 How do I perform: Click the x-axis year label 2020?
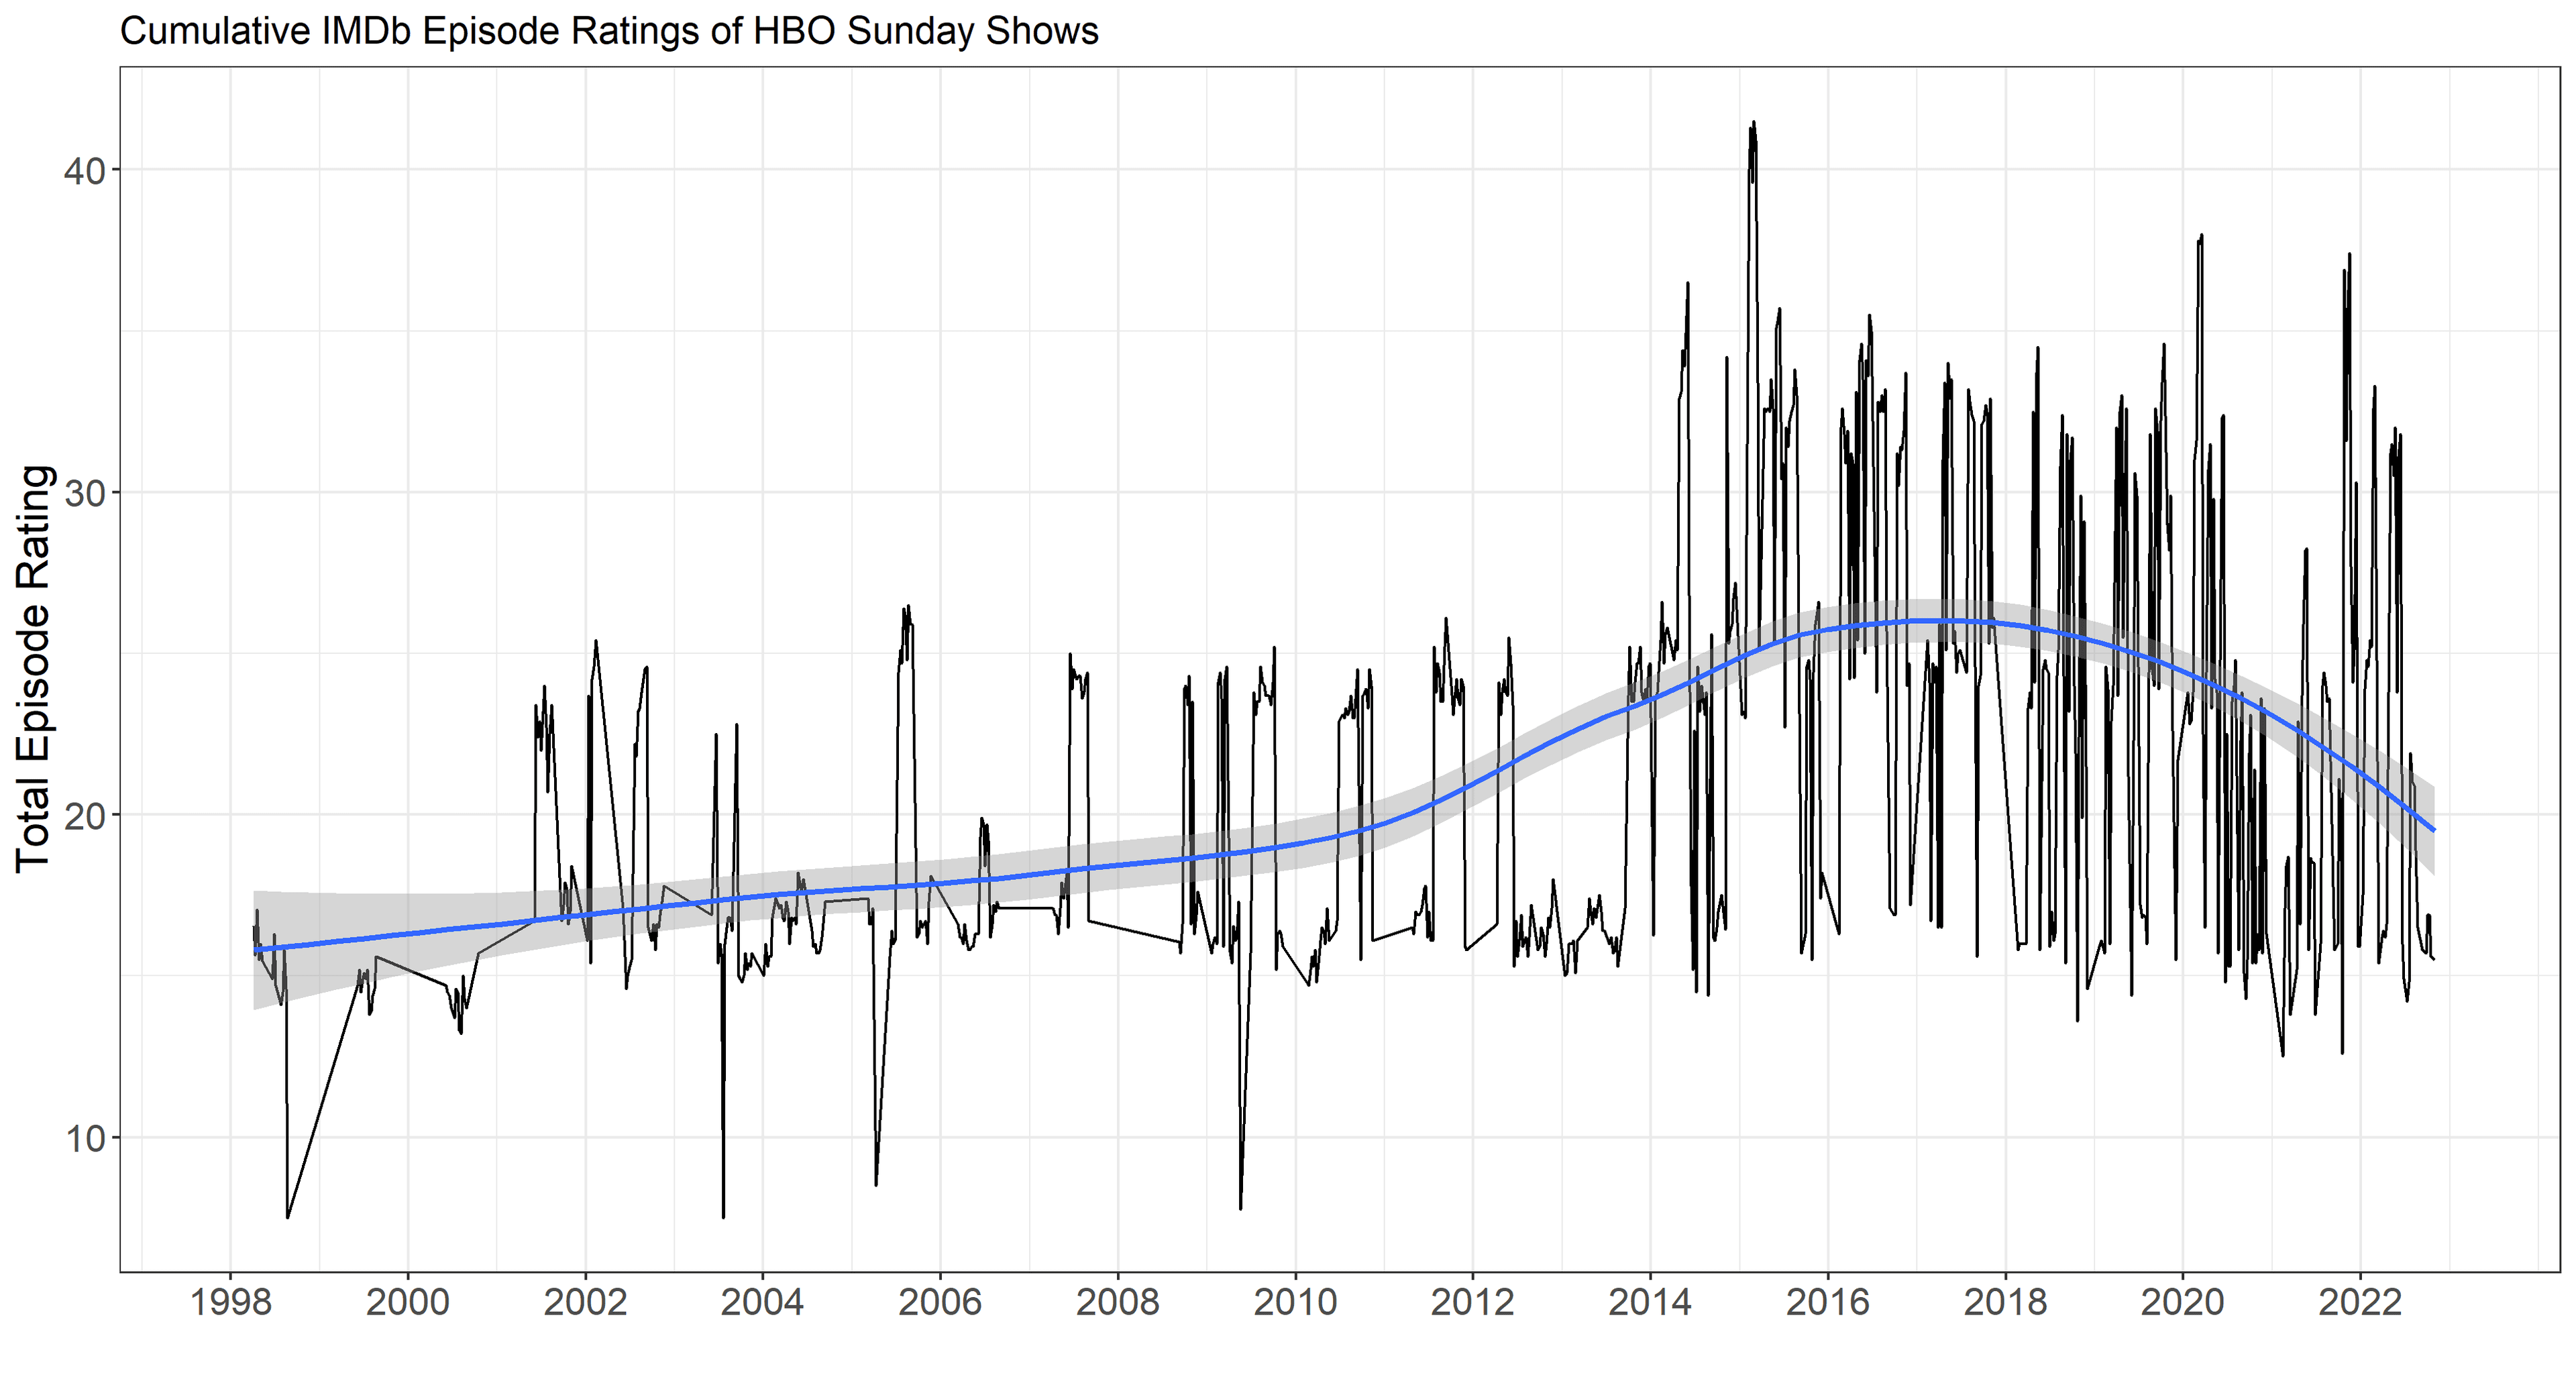(x=2182, y=1302)
